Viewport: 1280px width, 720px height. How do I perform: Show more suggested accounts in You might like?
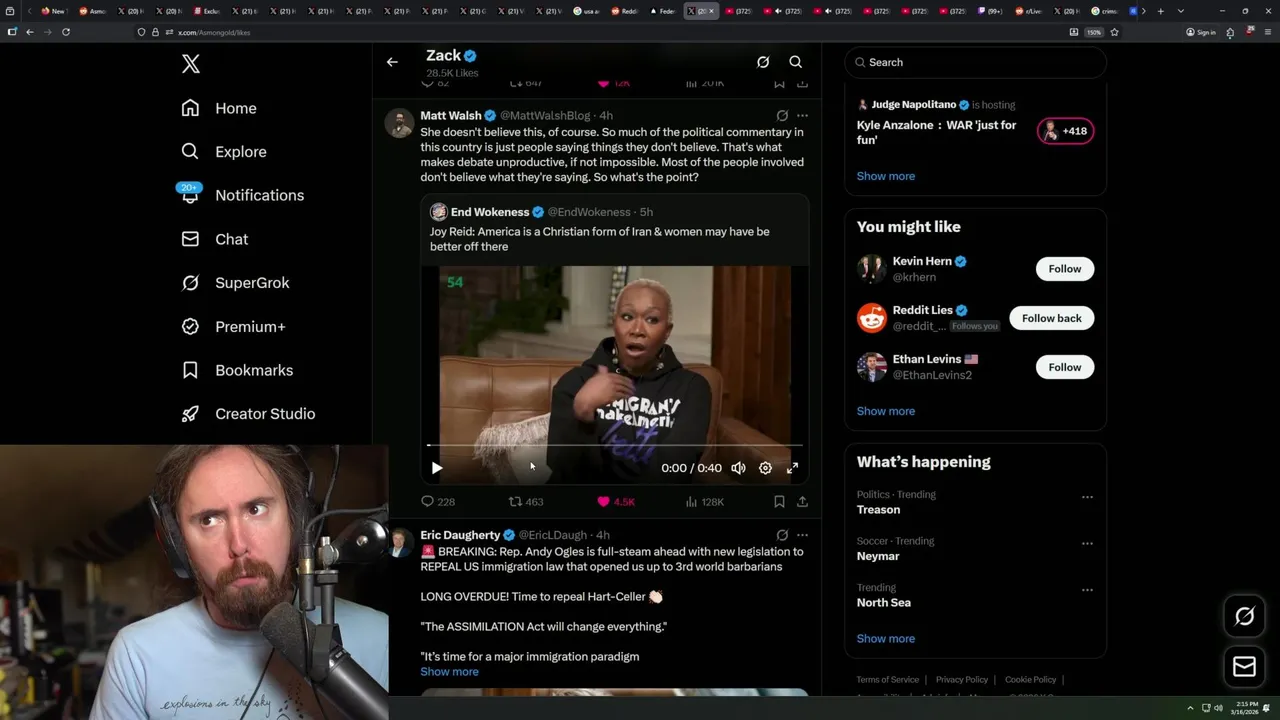coord(885,411)
